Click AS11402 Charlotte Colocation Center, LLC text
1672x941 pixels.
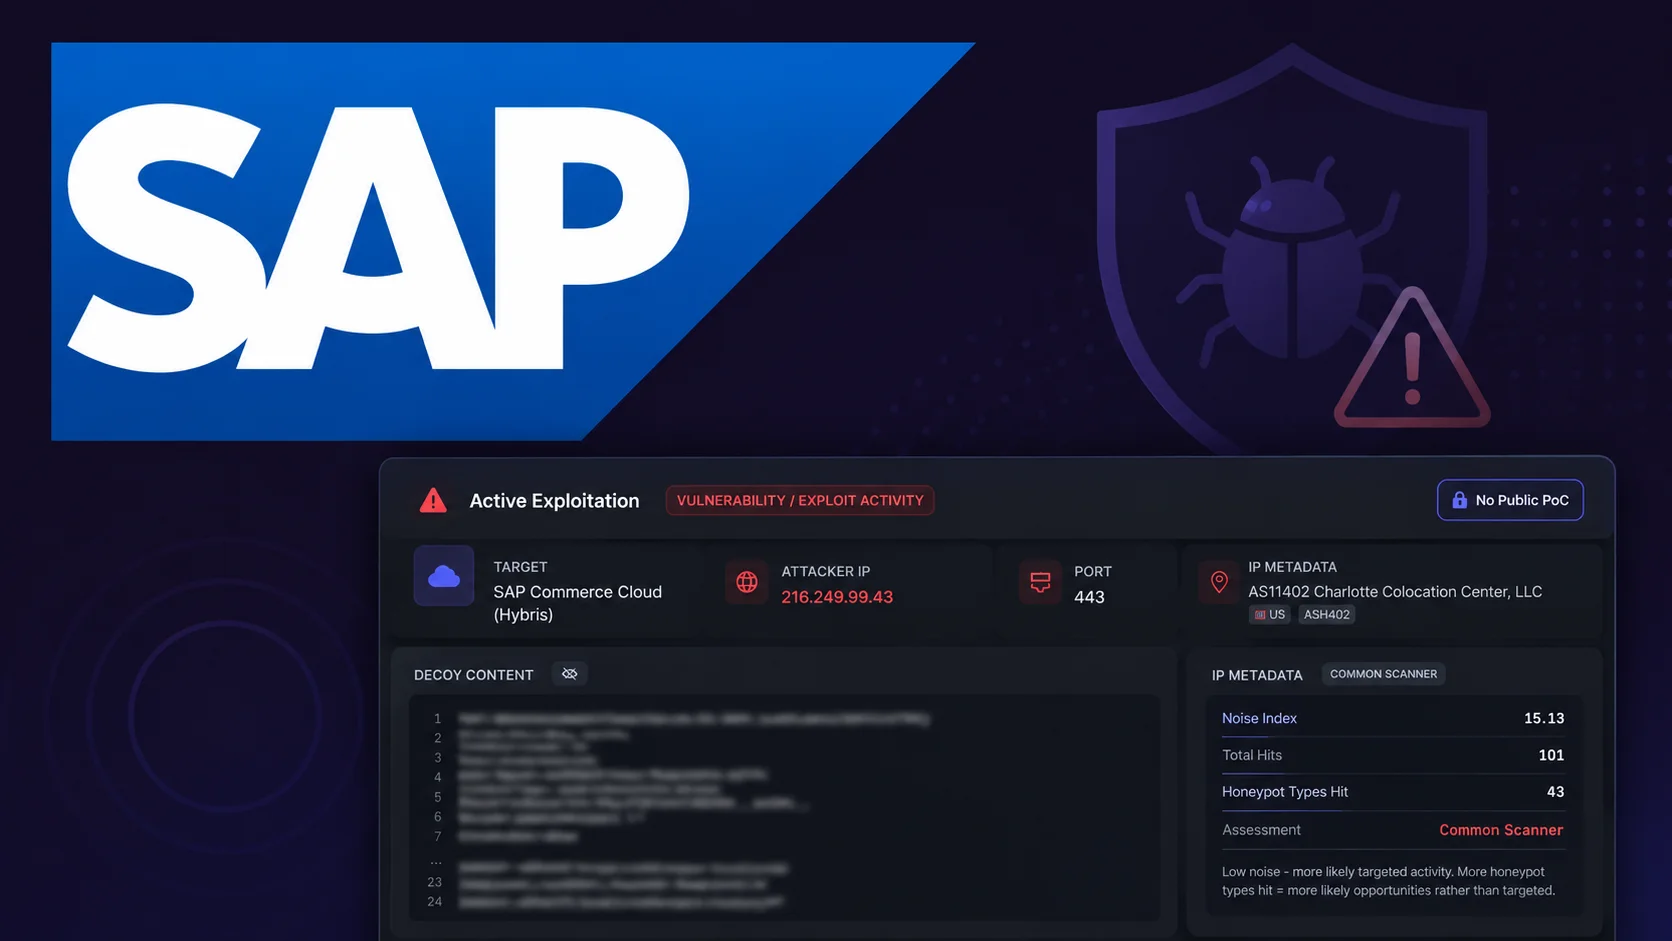(x=1395, y=592)
